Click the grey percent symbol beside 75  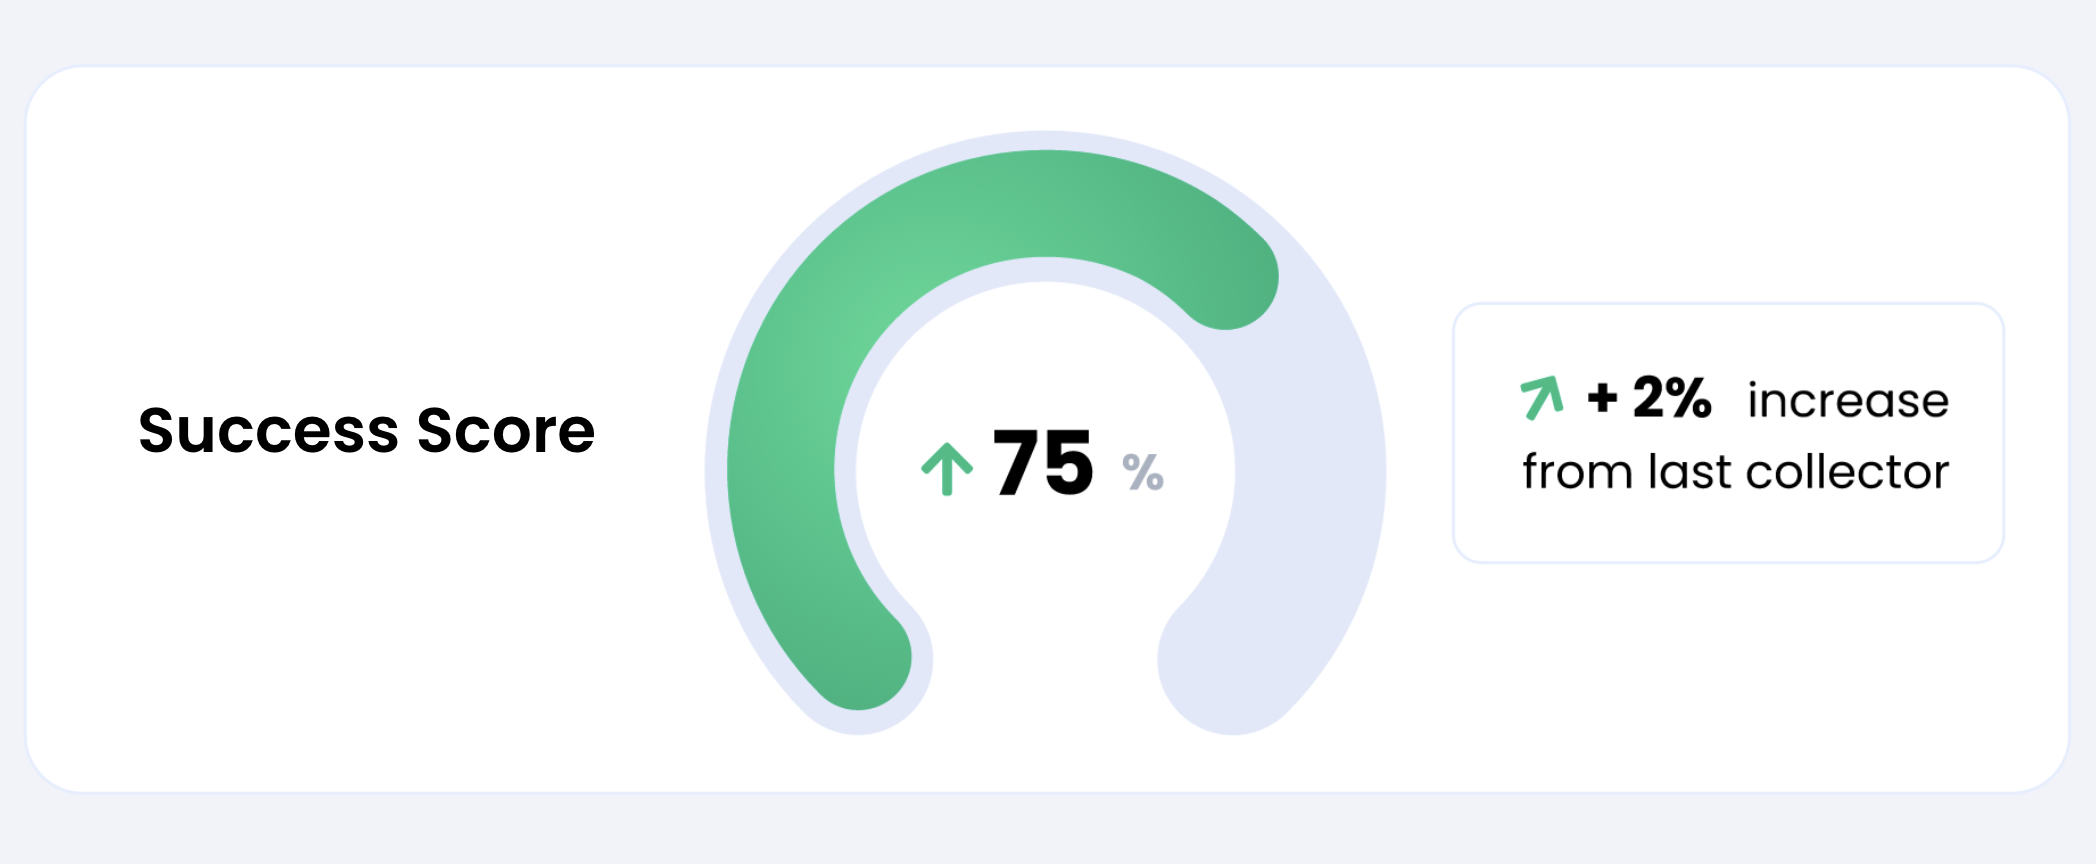(x=1143, y=472)
